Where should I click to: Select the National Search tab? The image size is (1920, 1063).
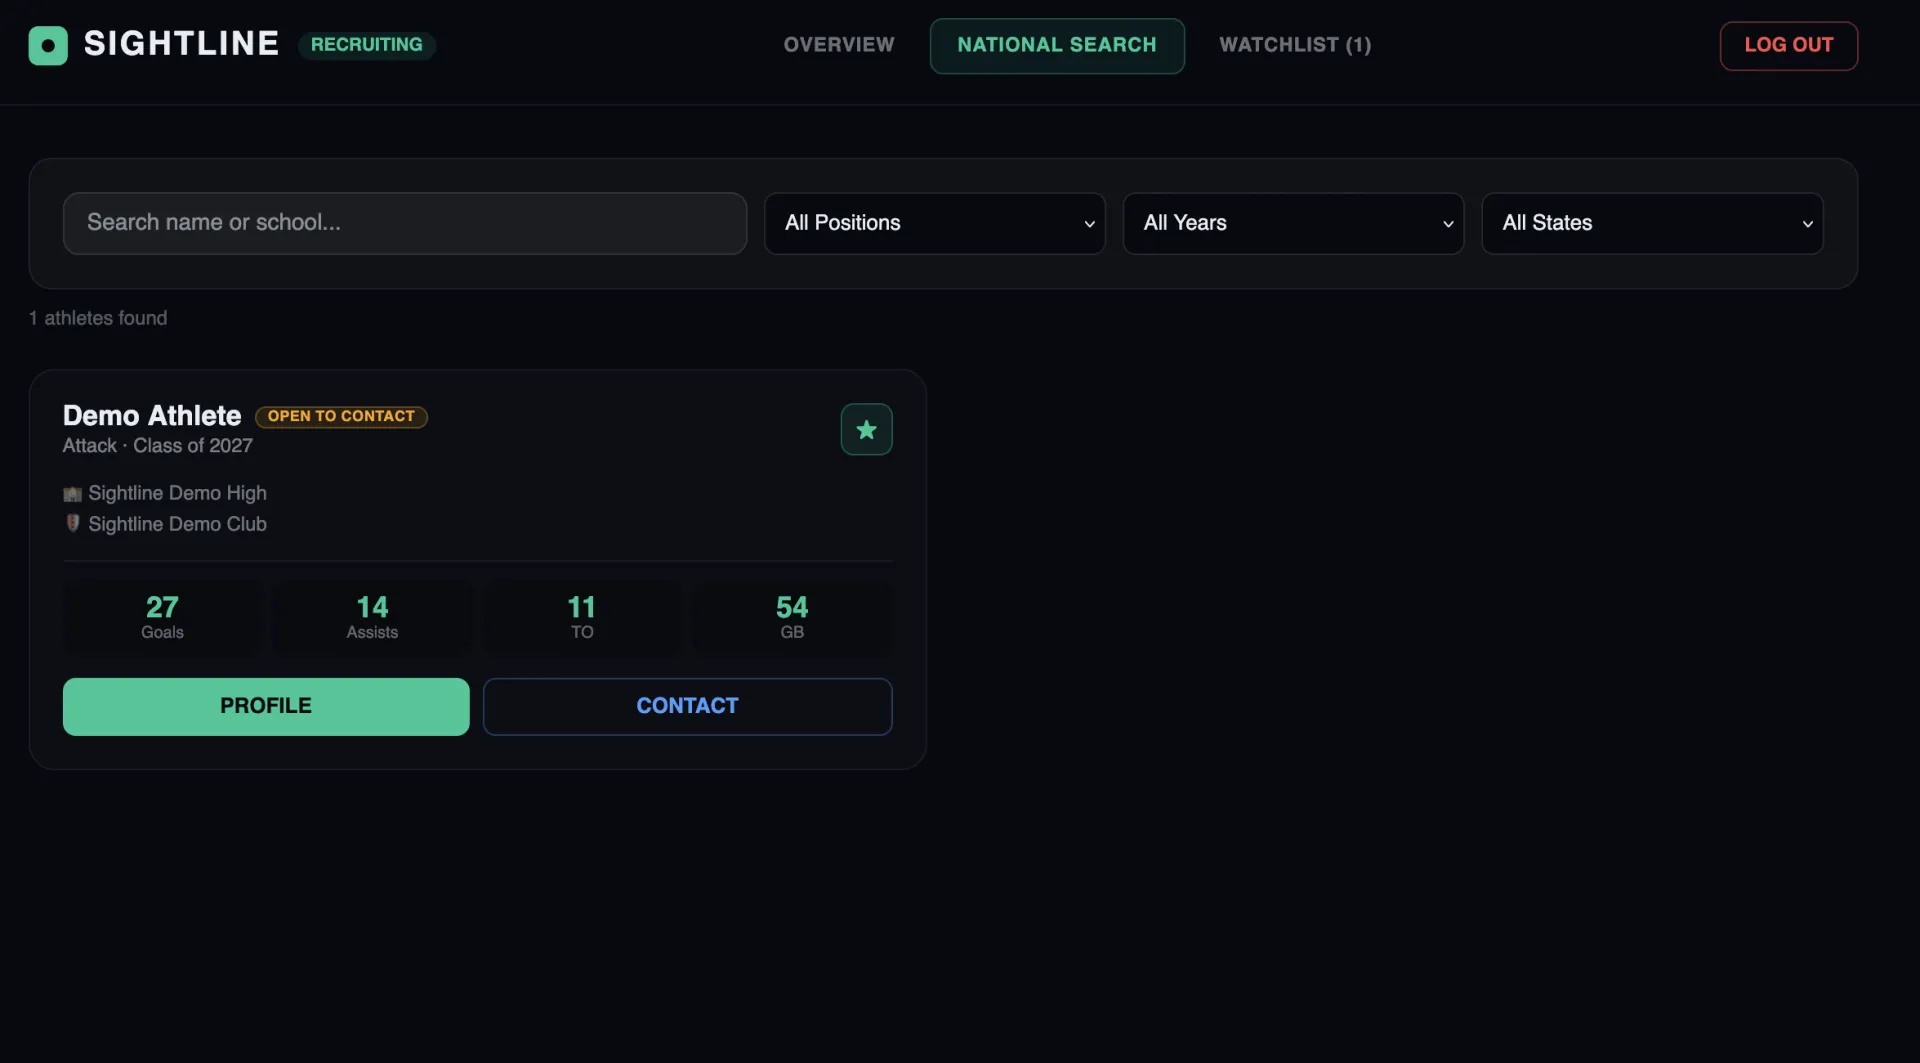point(1057,45)
